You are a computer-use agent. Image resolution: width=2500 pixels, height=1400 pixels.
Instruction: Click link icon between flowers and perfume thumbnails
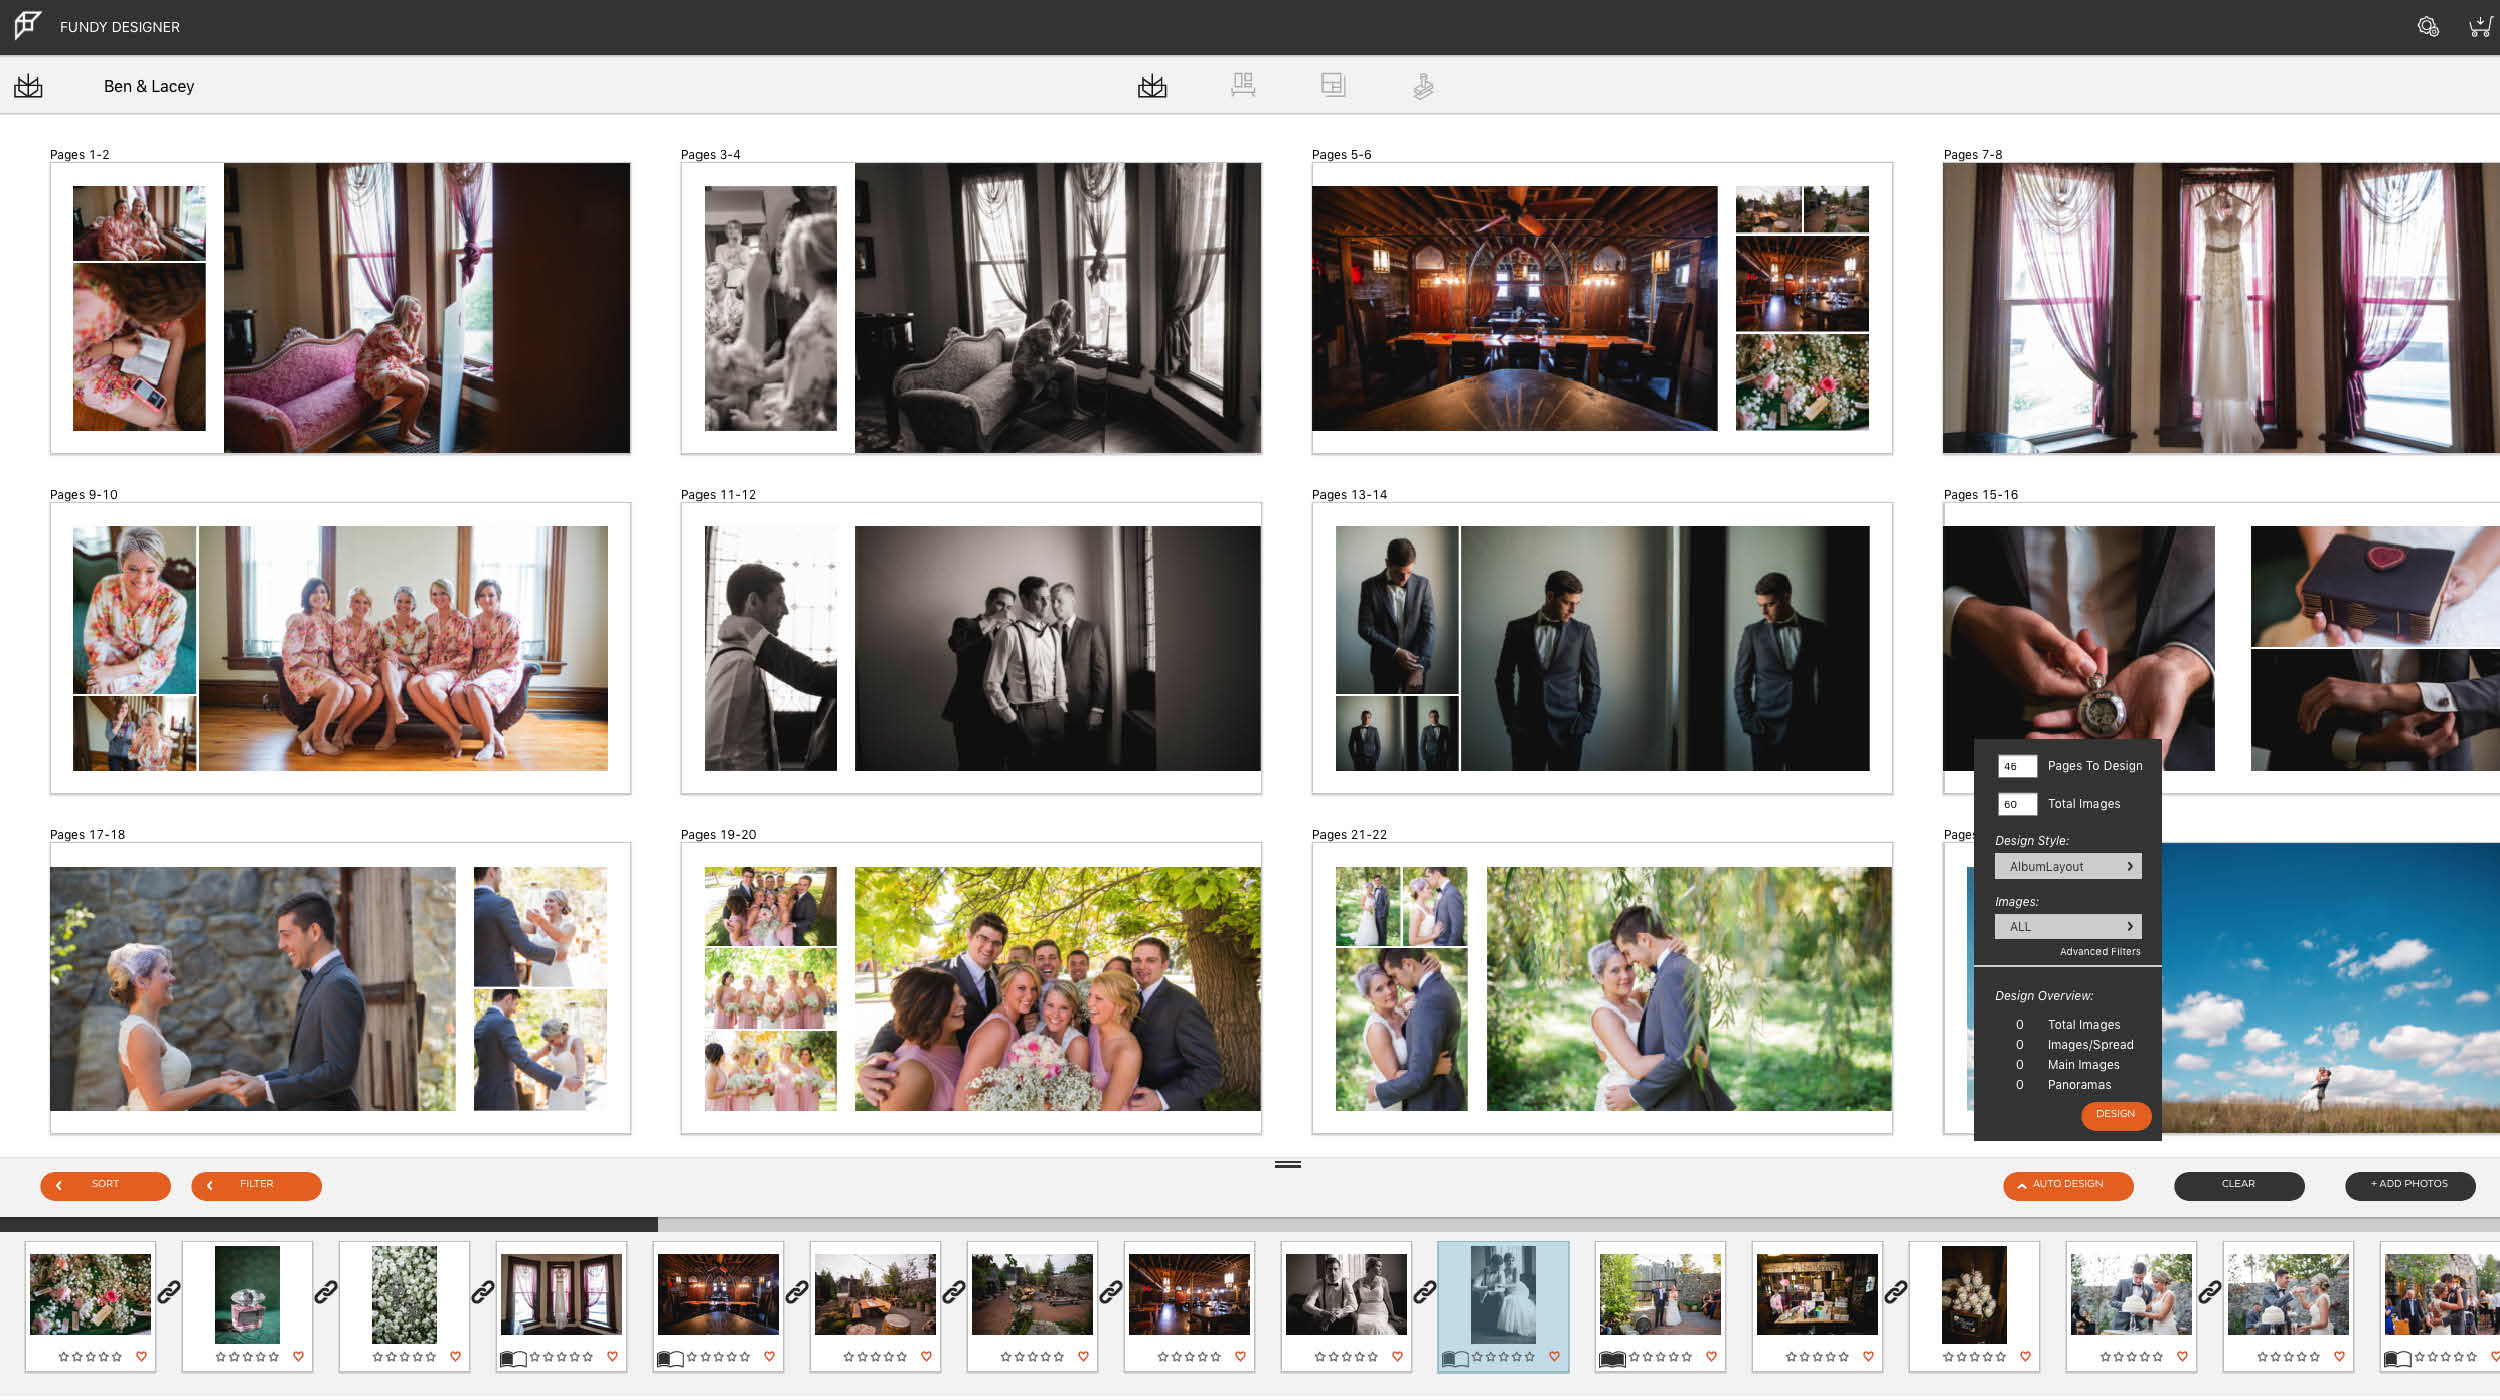click(x=169, y=1292)
